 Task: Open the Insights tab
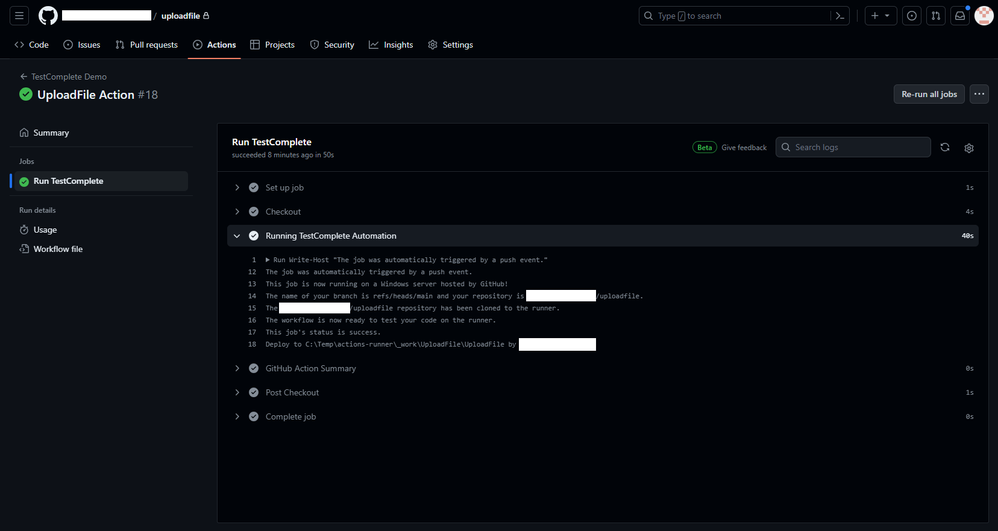click(x=391, y=45)
